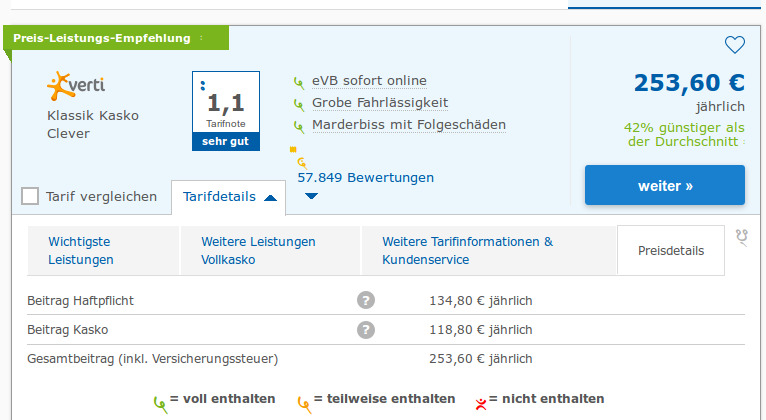The height and width of the screenshot is (420, 766).
Task: Click the icon right of Preisdetails tab
Action: (x=741, y=236)
